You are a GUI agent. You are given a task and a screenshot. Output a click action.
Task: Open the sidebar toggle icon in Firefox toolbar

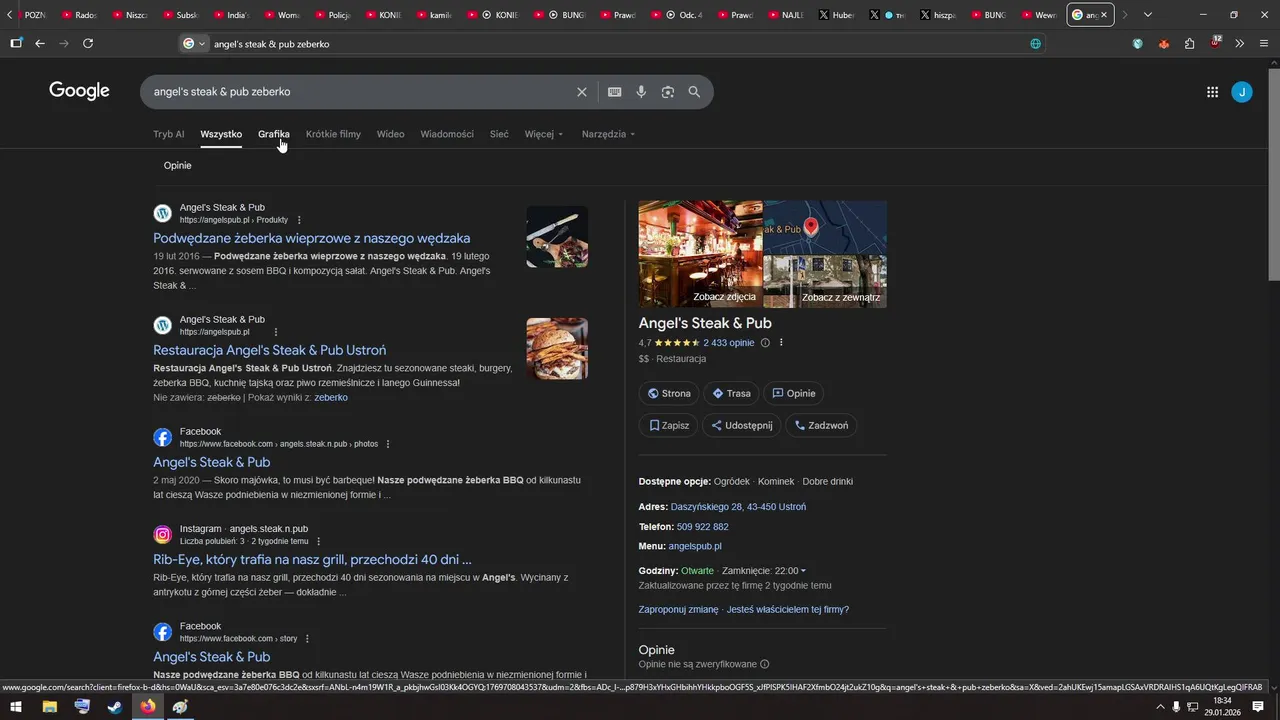[16, 44]
